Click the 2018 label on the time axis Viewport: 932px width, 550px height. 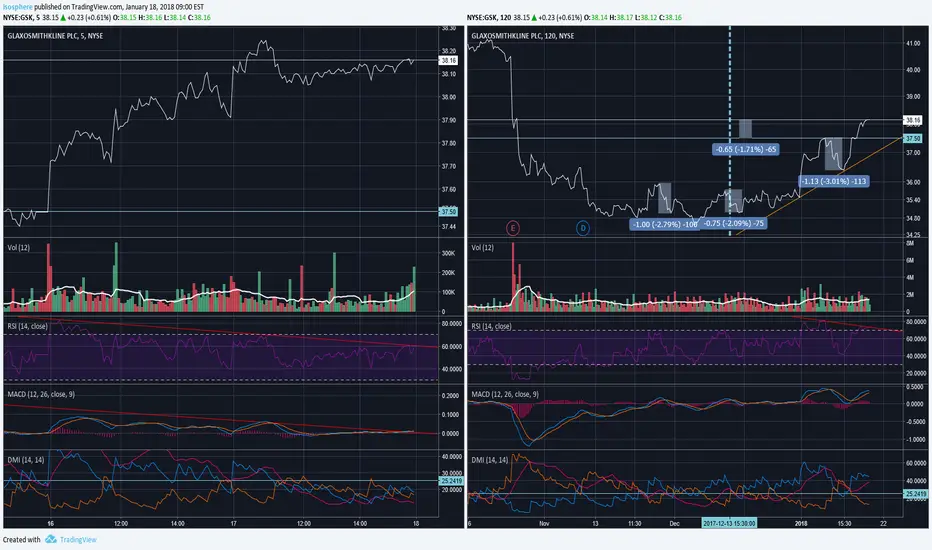801,524
